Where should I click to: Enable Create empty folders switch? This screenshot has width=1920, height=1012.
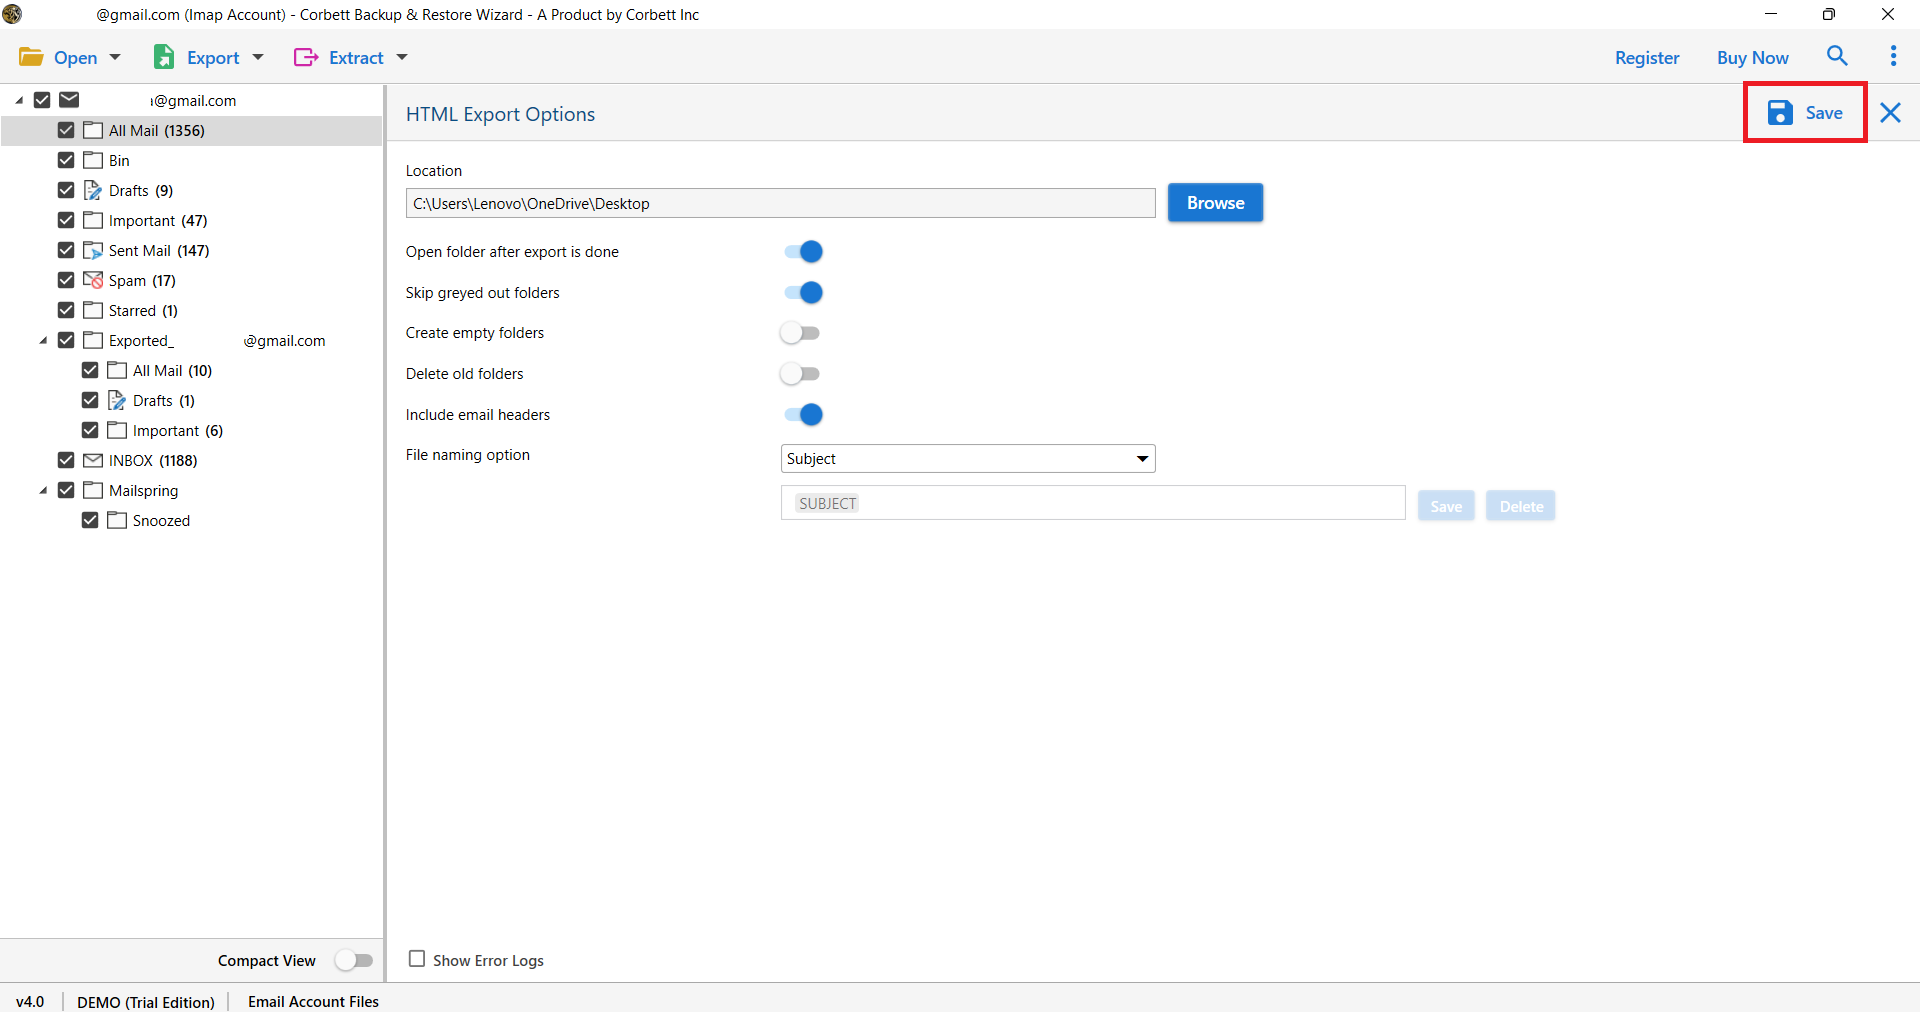(800, 333)
